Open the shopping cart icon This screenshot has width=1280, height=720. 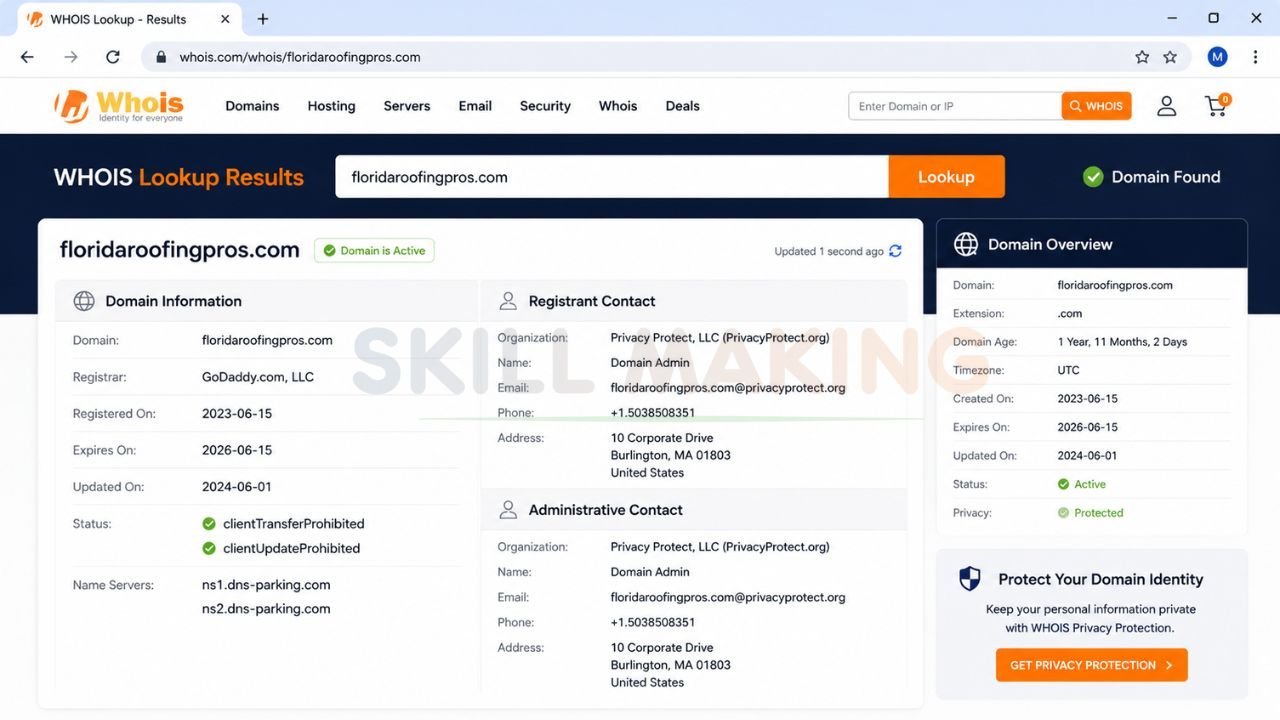click(1217, 105)
